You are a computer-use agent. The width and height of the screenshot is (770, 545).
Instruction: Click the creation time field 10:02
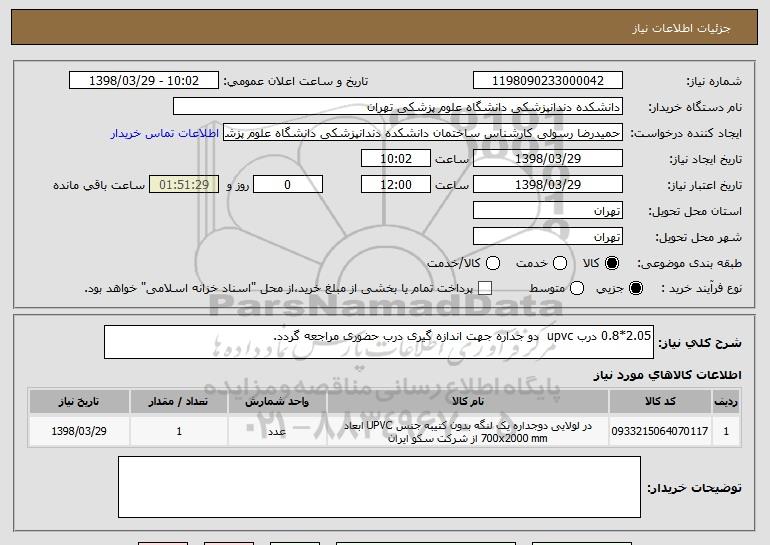(x=396, y=159)
